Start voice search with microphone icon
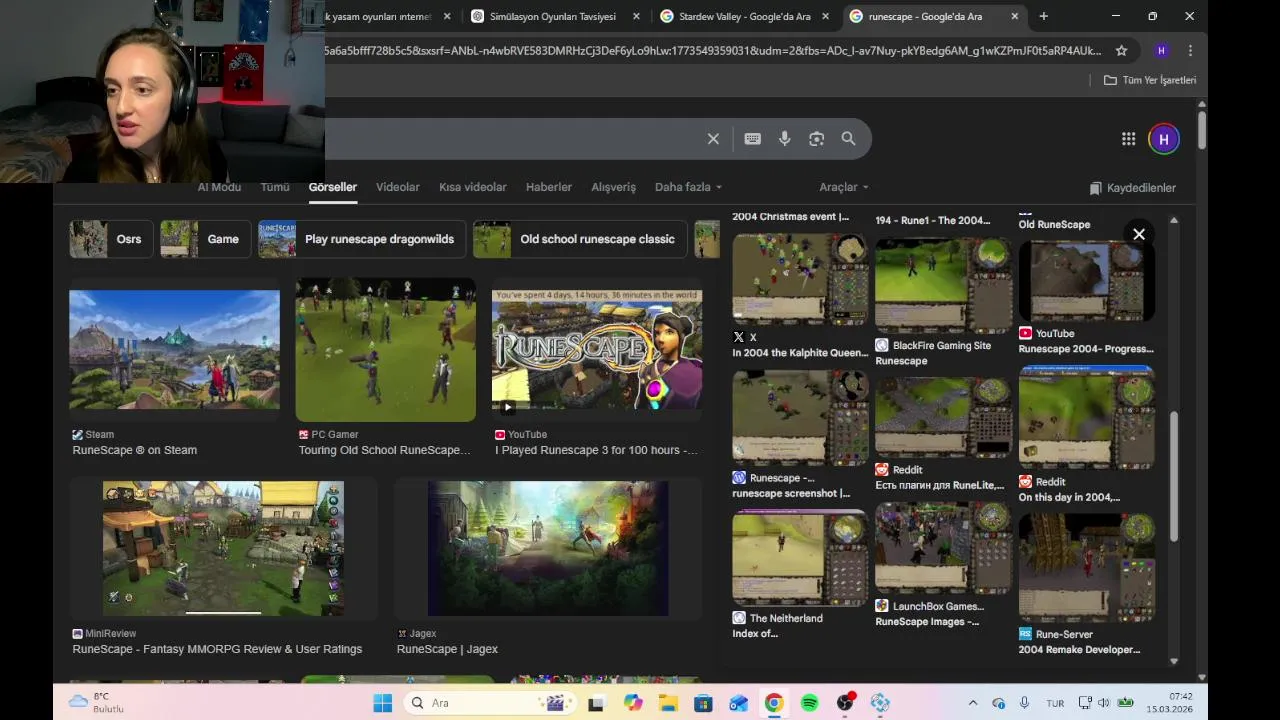Viewport: 1280px width, 720px height. click(785, 139)
